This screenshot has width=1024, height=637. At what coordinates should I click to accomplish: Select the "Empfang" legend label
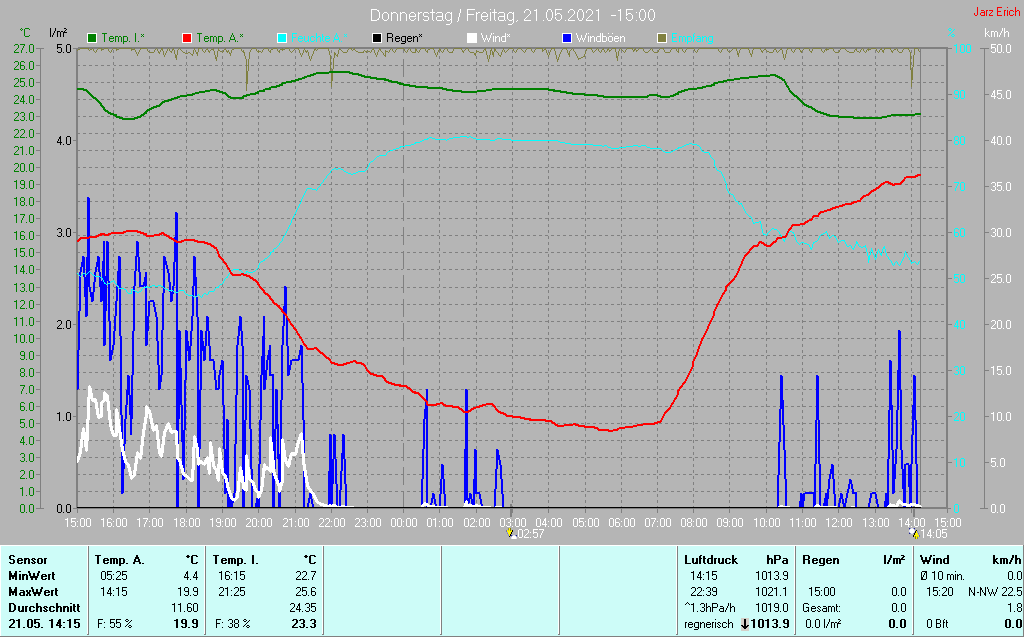click(x=692, y=38)
